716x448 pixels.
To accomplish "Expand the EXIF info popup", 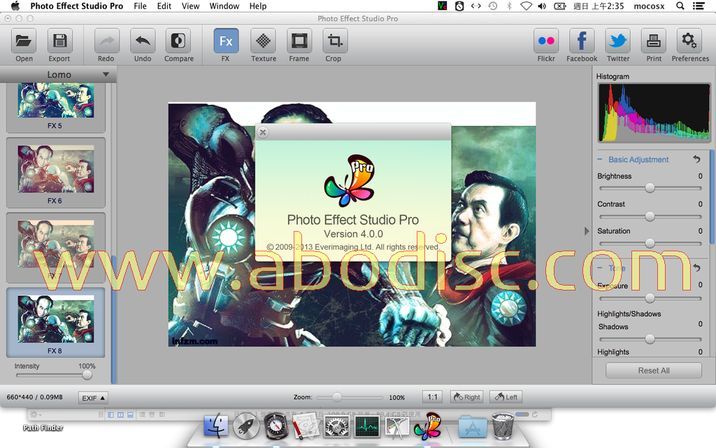I will coord(92,397).
